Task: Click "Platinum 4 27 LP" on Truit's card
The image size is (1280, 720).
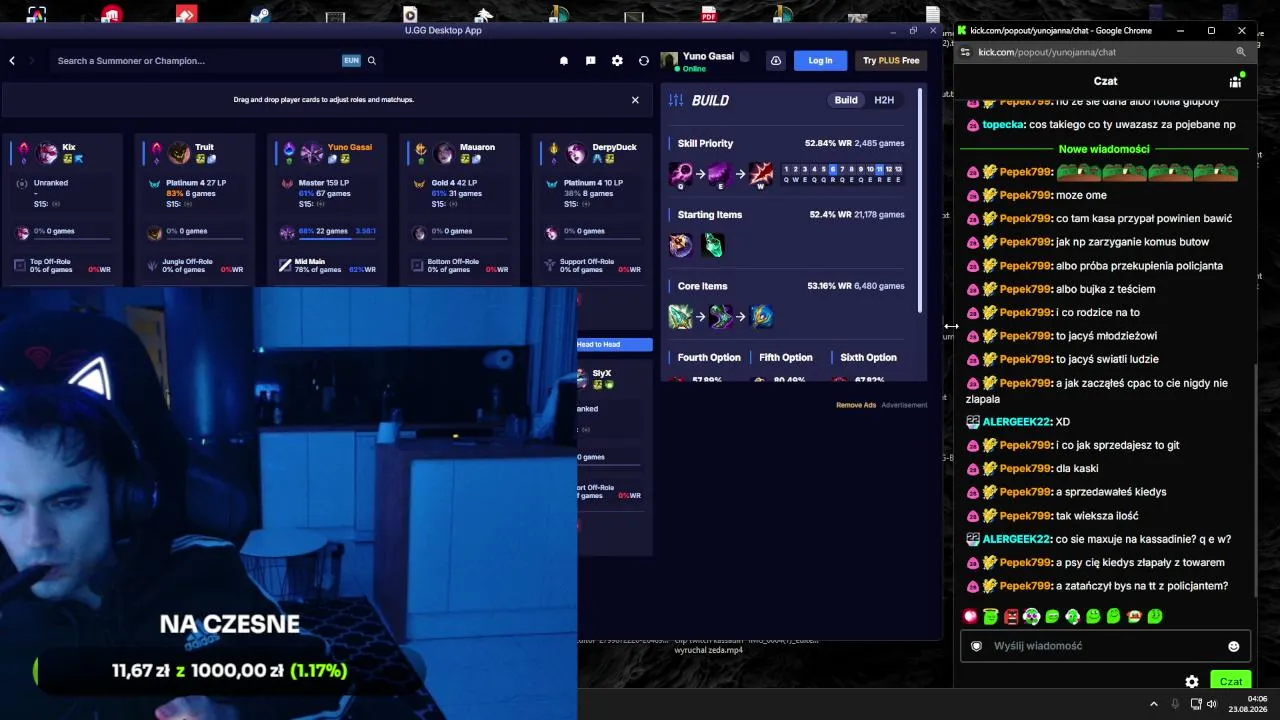Action: 196,183
